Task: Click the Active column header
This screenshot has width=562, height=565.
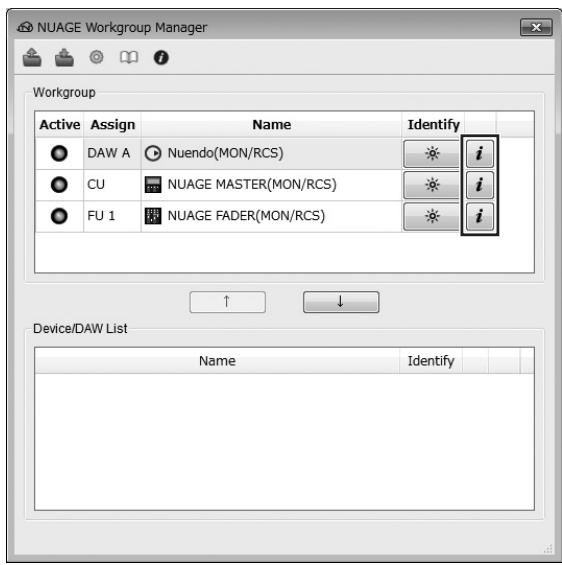Action: pyautogui.click(x=59, y=125)
